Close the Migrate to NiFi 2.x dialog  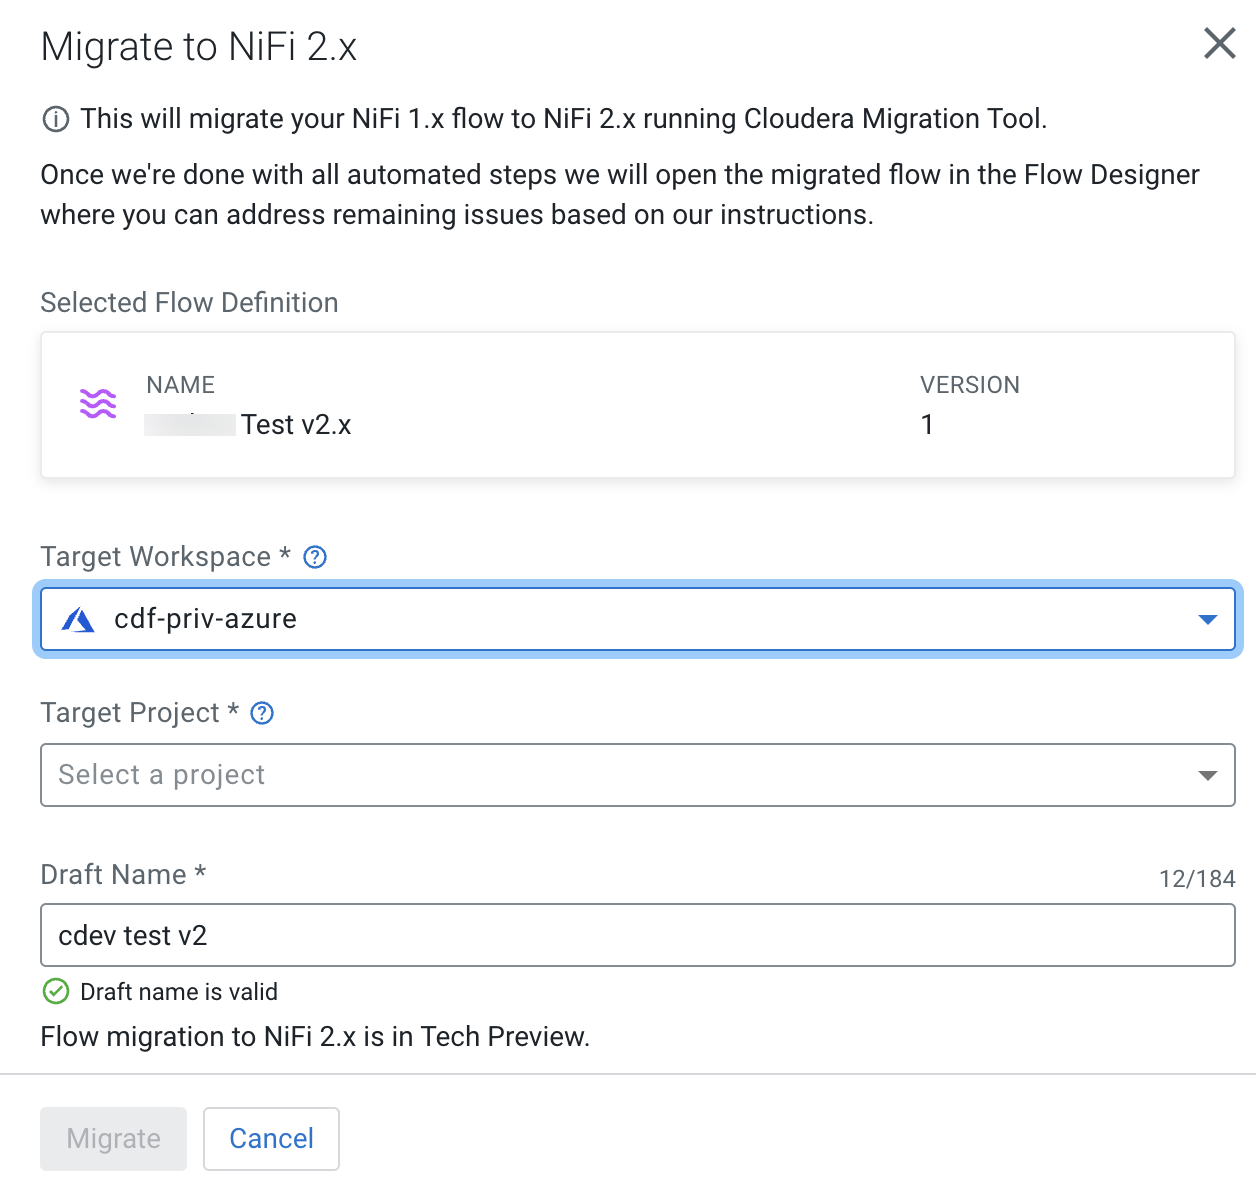click(x=1219, y=44)
